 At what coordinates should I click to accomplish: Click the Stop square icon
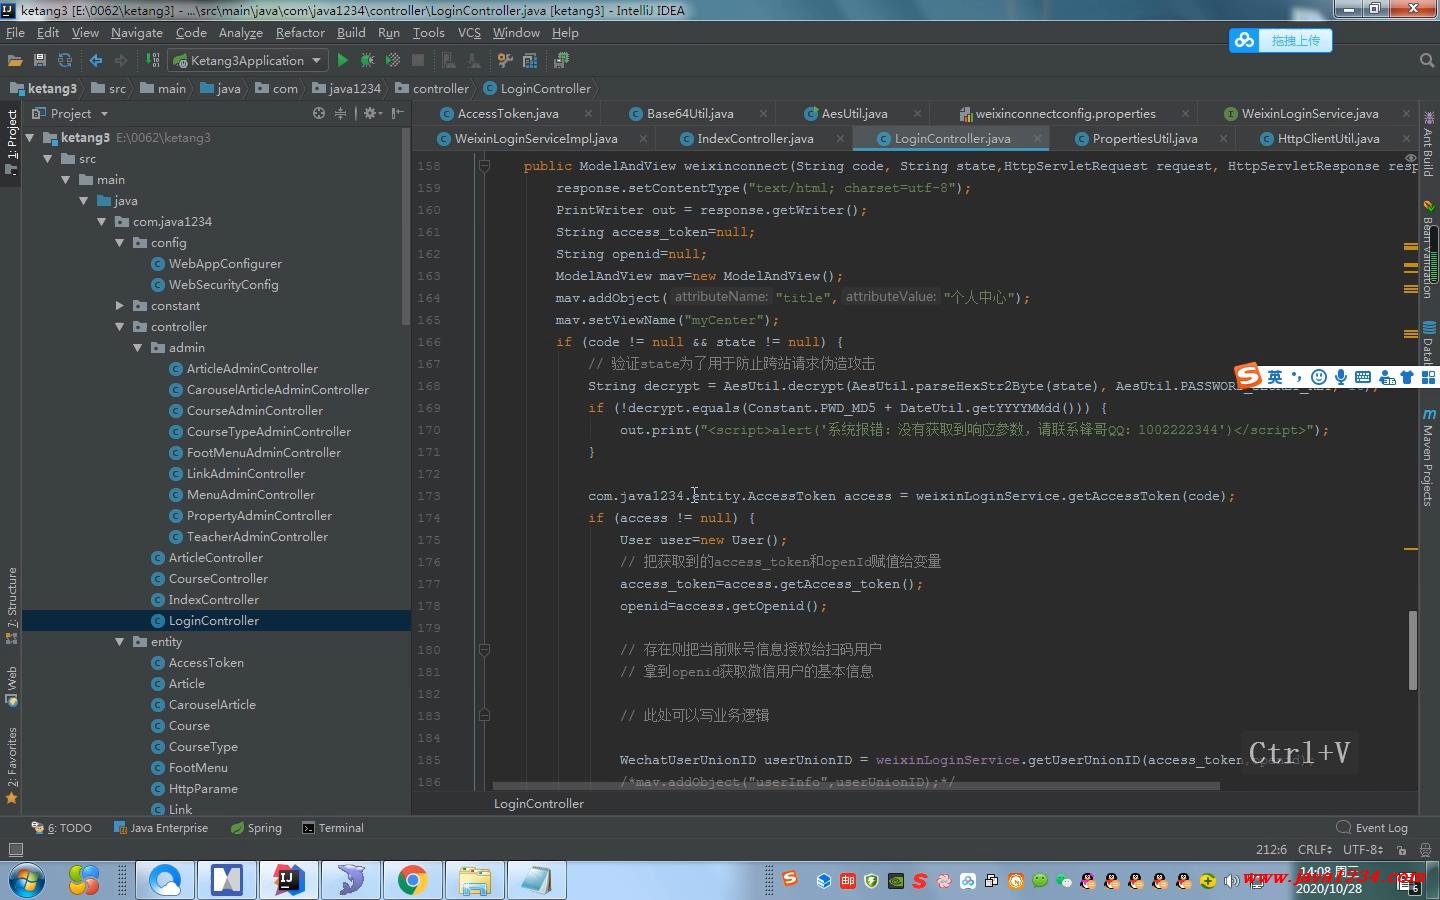point(418,61)
